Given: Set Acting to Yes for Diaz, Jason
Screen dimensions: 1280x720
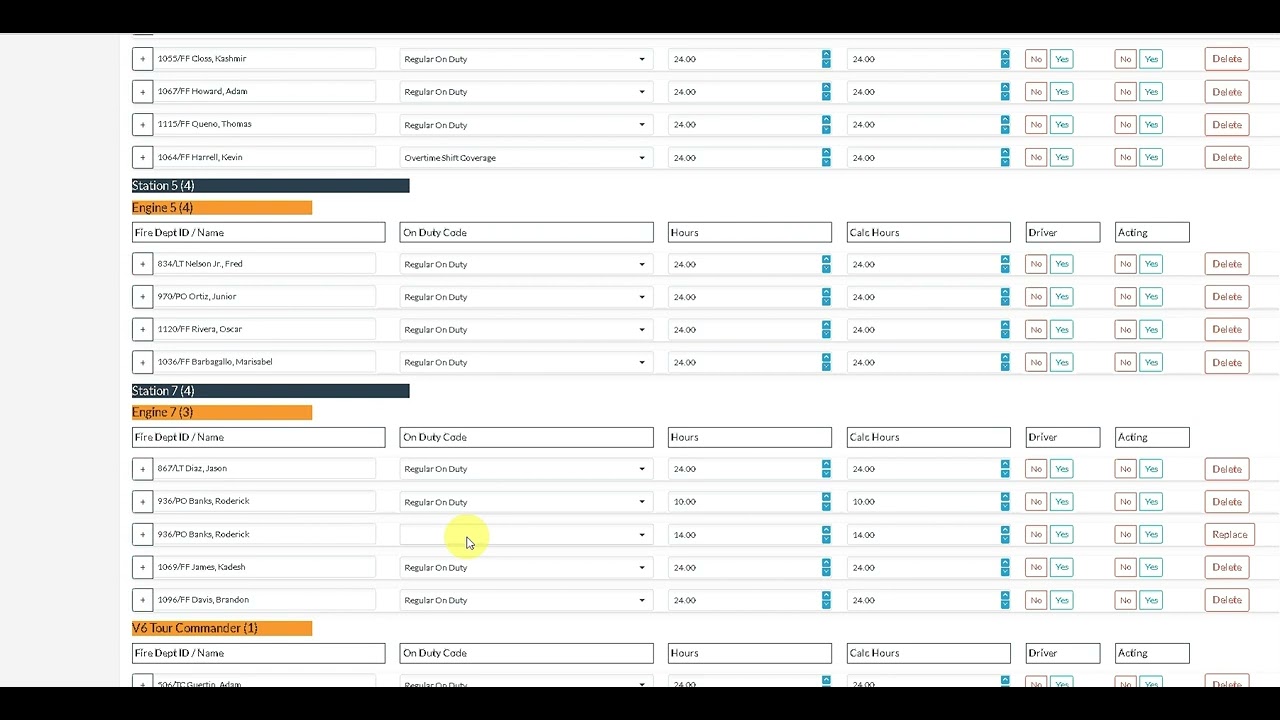Looking at the screenshot, I should click(x=1151, y=469).
